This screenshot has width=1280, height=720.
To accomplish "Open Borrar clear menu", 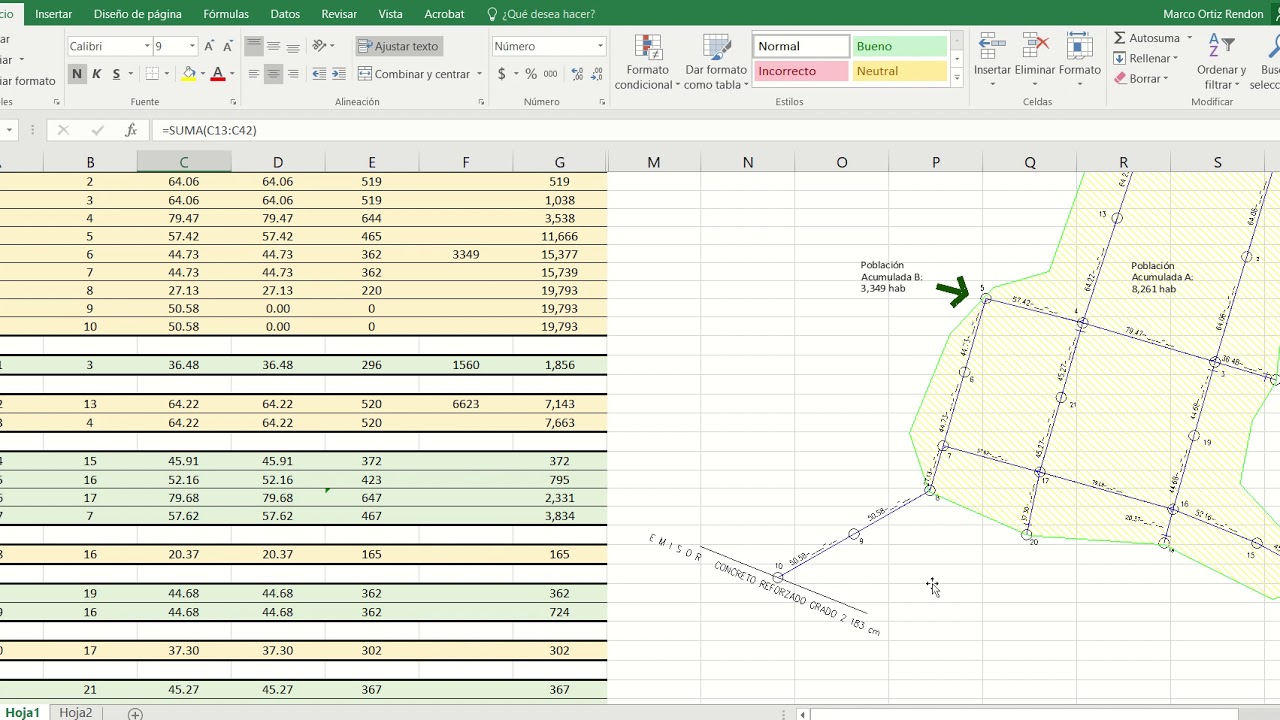I will pos(1141,78).
